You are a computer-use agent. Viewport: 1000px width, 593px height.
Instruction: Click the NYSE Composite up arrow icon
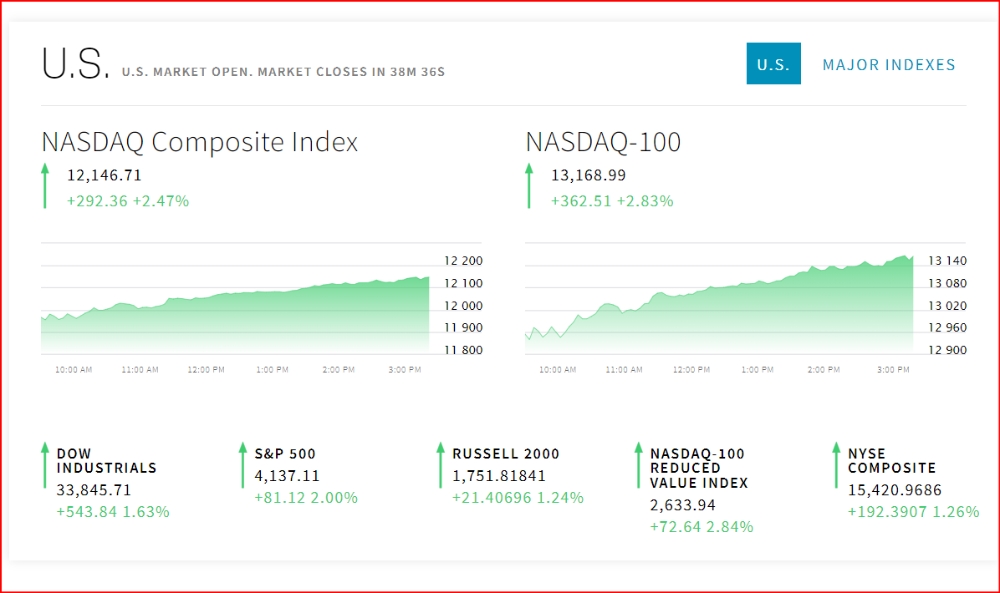[x=836, y=464]
